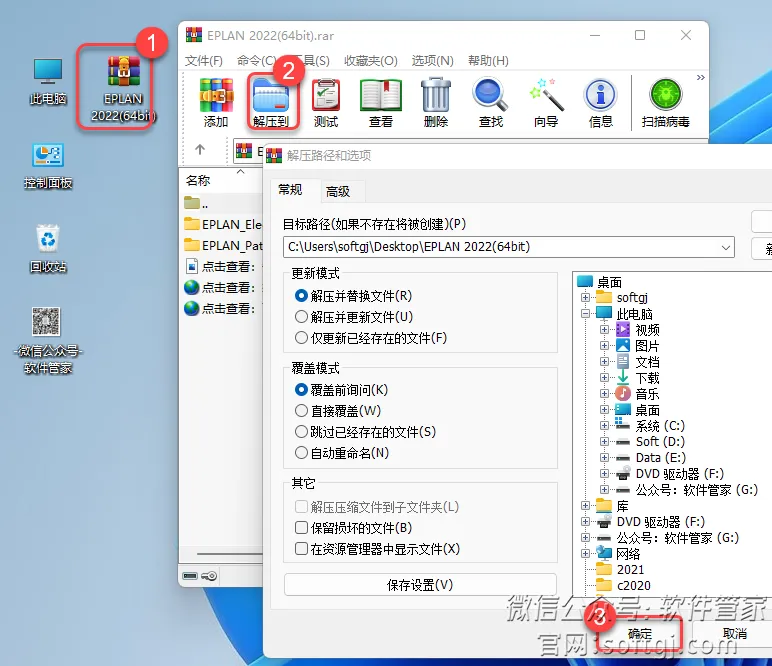Click the 保存设置(V) button

pyautogui.click(x=420, y=585)
